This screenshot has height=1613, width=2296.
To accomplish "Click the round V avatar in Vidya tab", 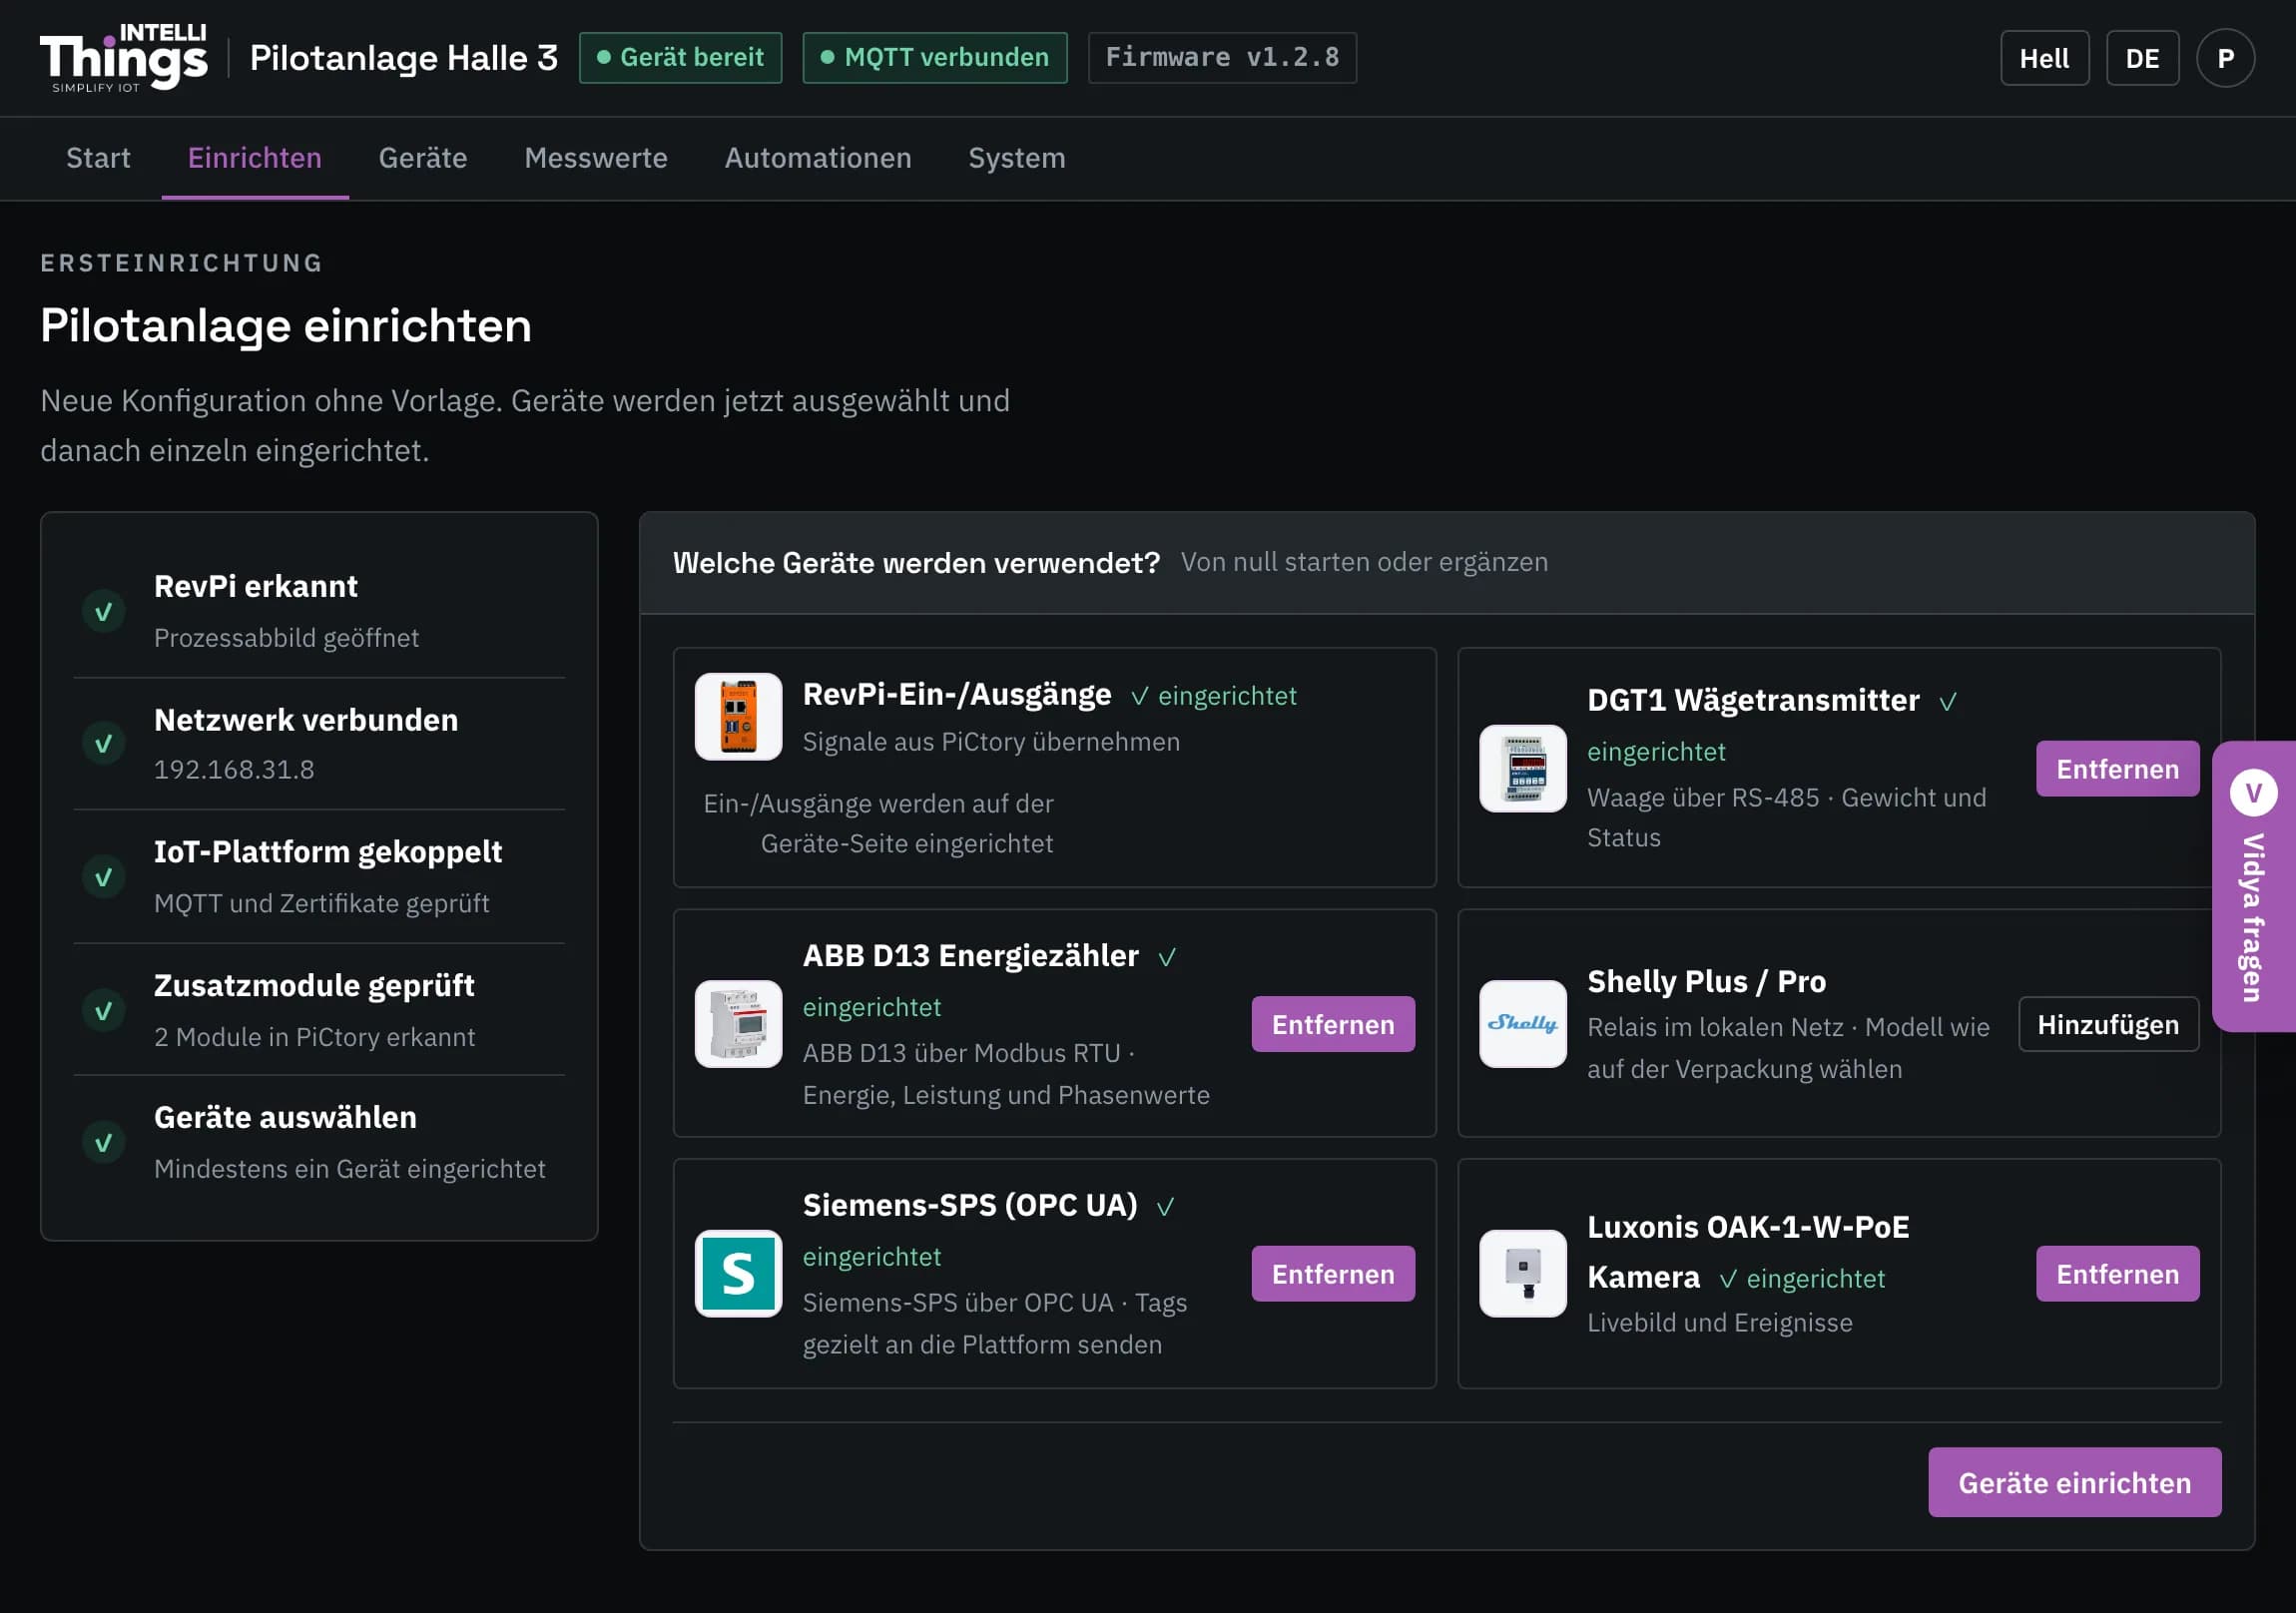I will pos(2254,793).
